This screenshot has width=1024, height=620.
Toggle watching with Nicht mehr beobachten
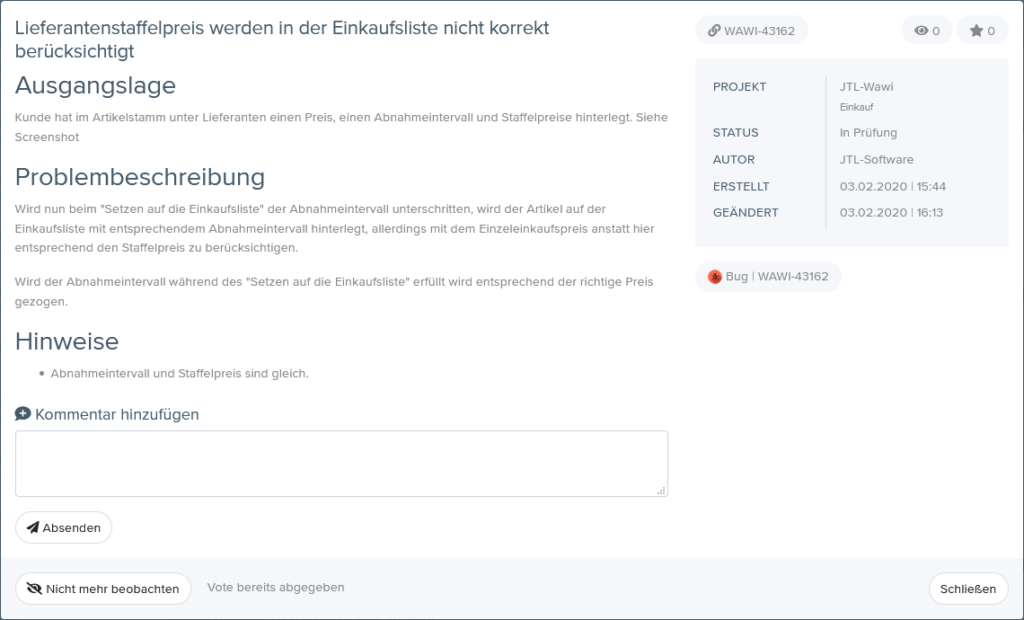click(x=103, y=589)
